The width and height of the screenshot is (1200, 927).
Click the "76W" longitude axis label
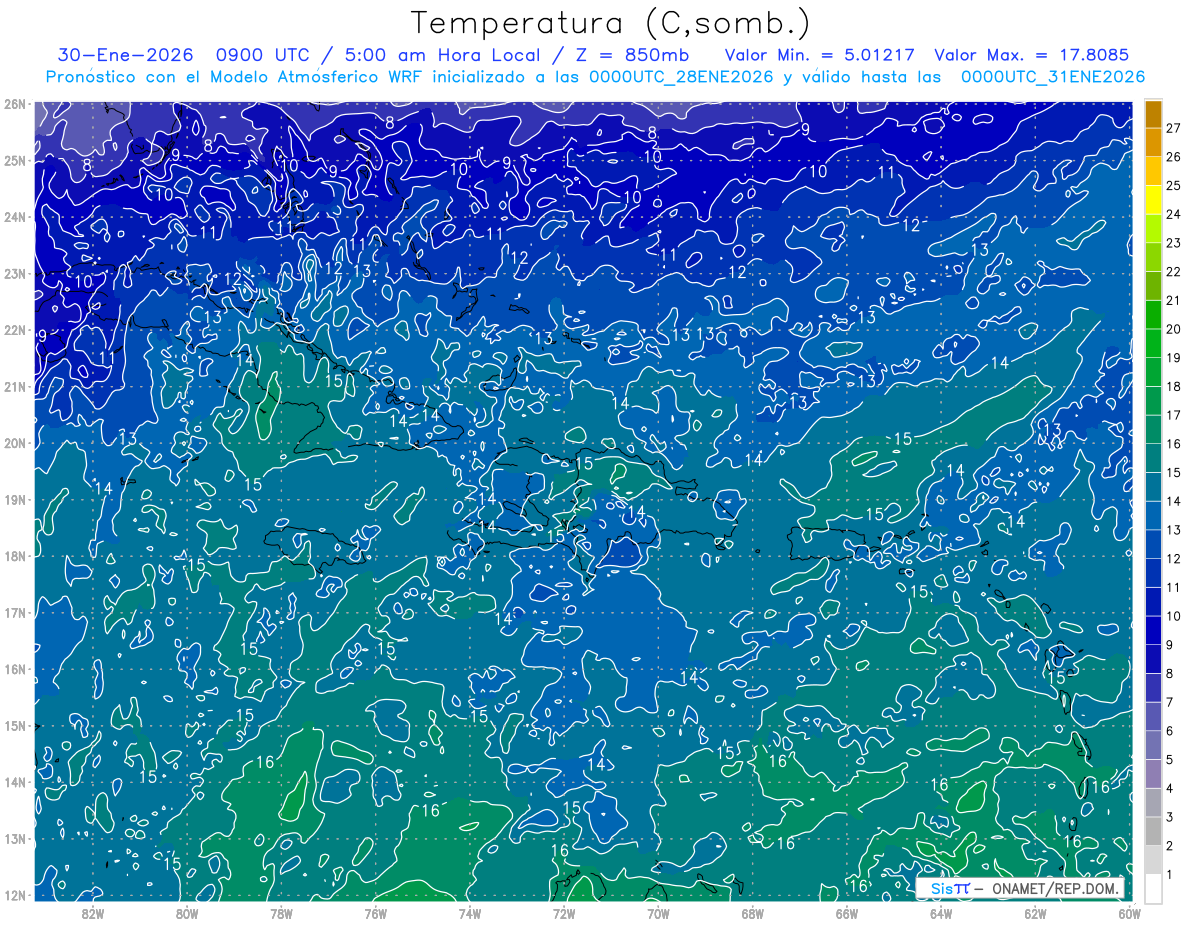[x=376, y=912]
